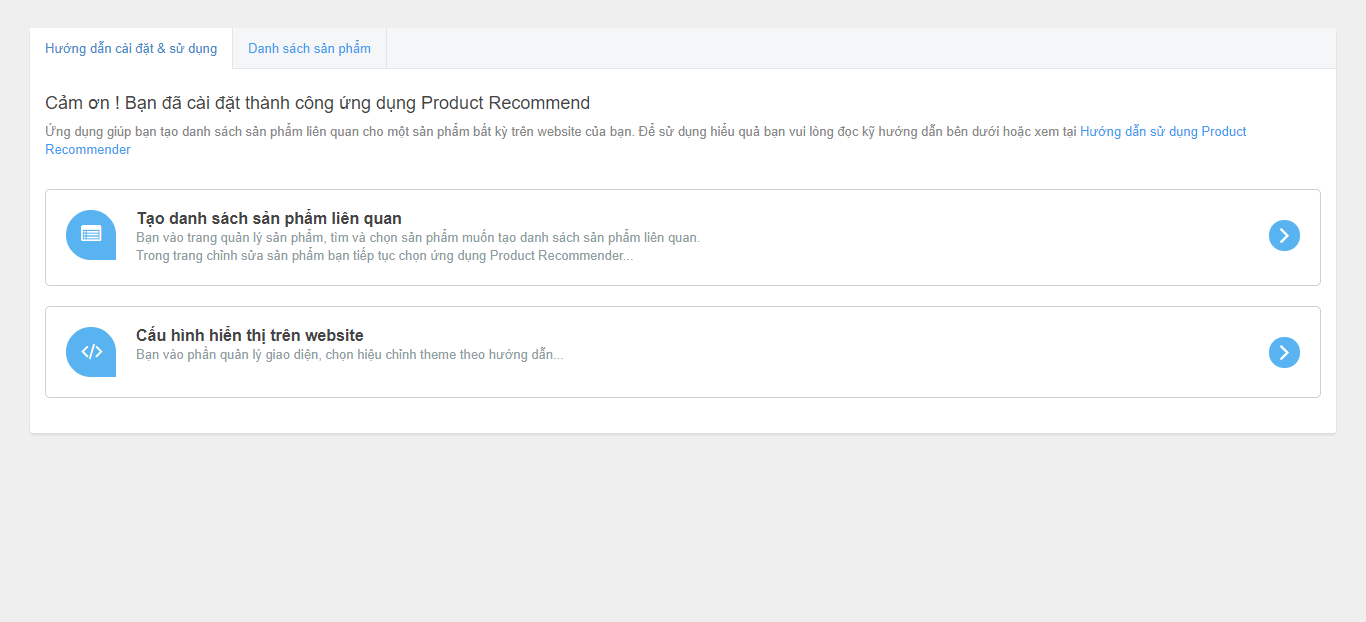
Task: Expand the "Cấu hình hiển thị trên website" arrow
Action: pos(1284,352)
